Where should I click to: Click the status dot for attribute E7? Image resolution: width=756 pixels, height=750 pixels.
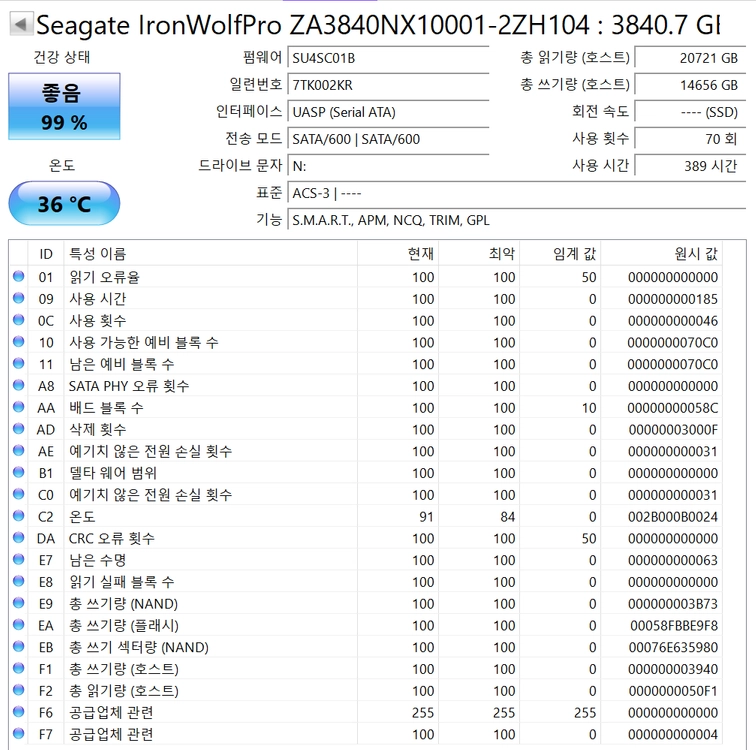pos(19,560)
